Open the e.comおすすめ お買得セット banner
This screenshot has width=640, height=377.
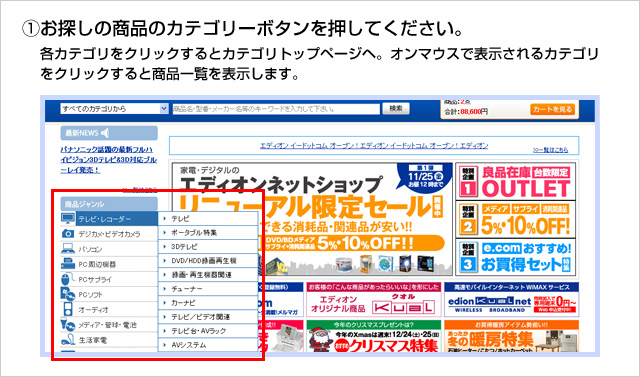click(516, 257)
